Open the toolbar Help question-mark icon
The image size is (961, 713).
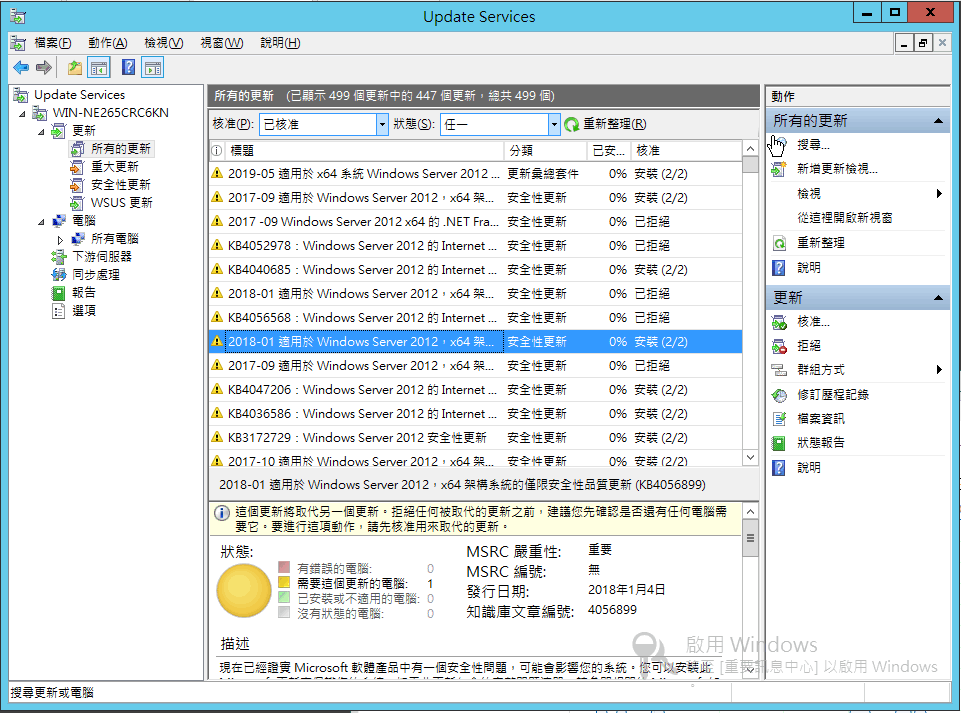[x=128, y=67]
